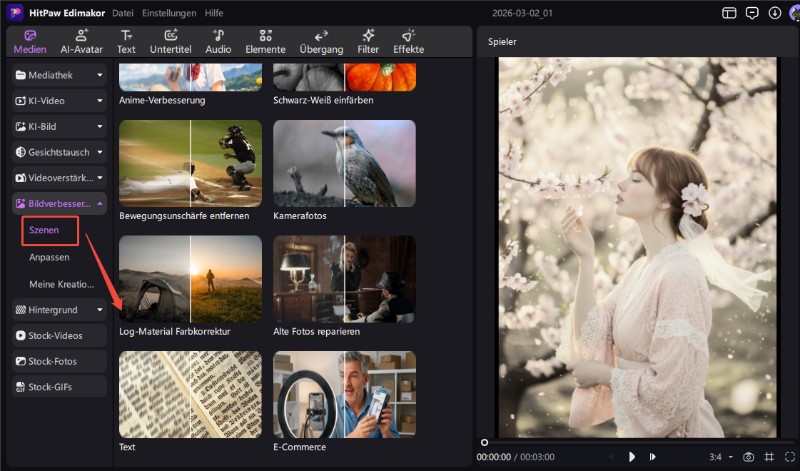Viewport: 800px width, 471px height.
Task: Expand the KI-Video dropdown
Action: click(59, 101)
